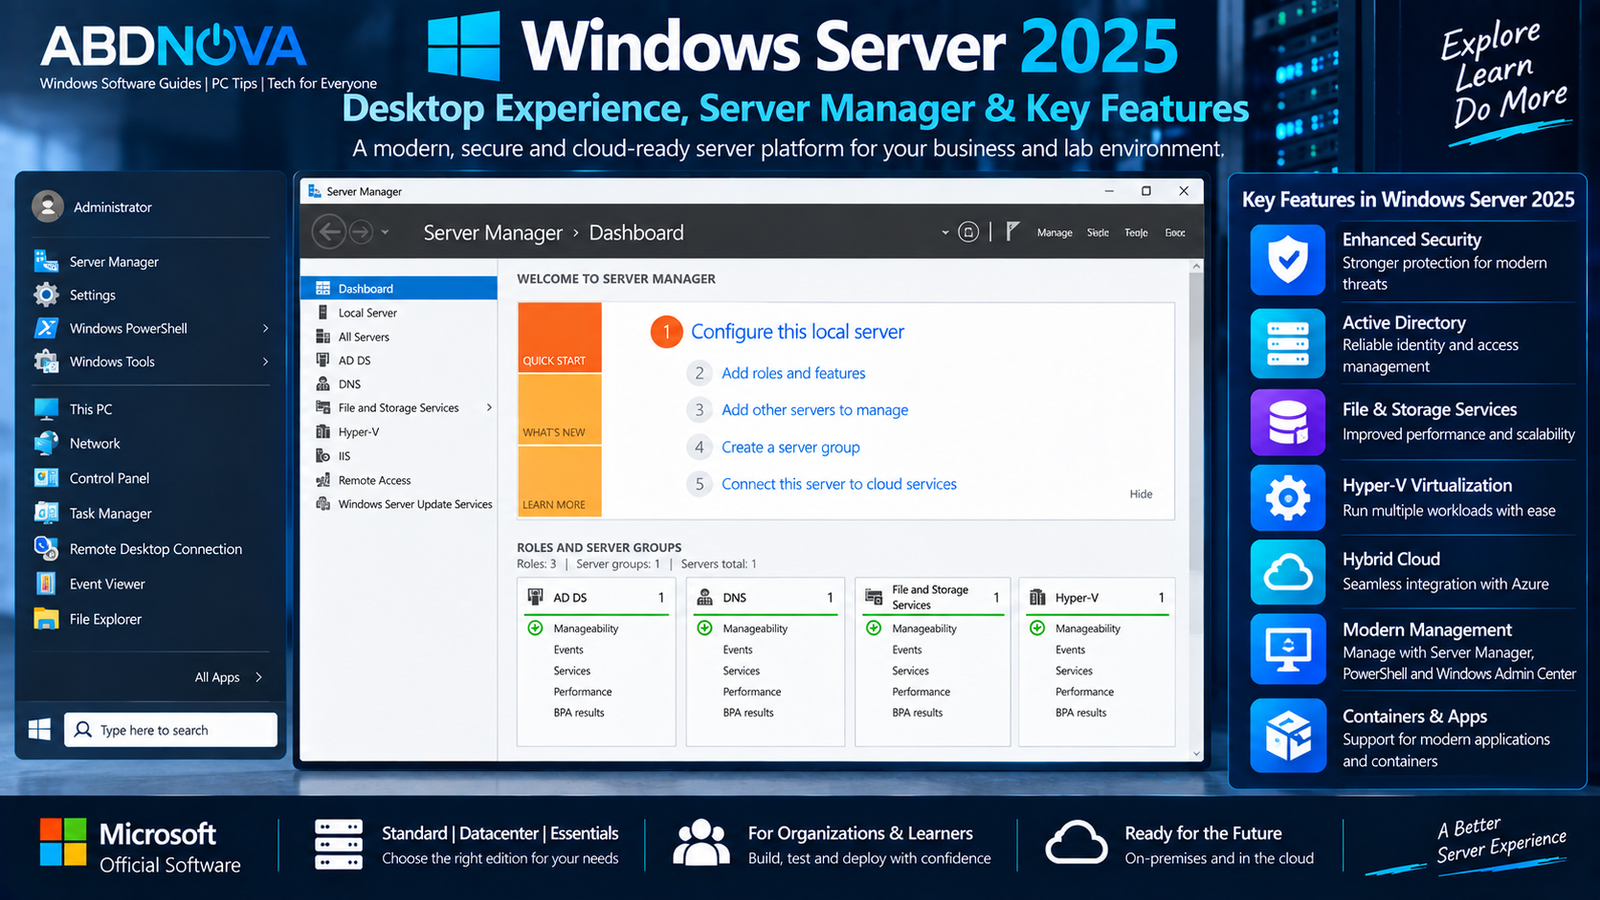
Task: Open the AD DS role tile header
Action: tap(596, 597)
